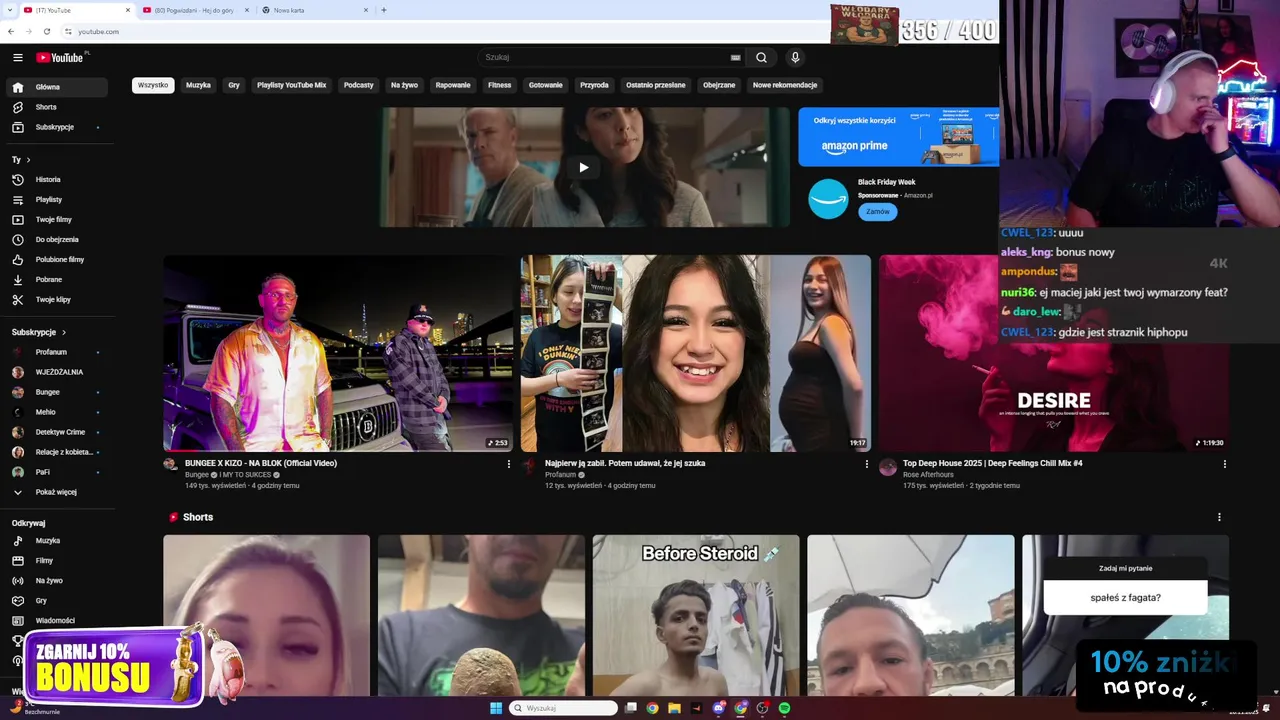The image size is (1280, 720).
Task: Open Profanum channel in subscriptions
Action: pos(58,352)
